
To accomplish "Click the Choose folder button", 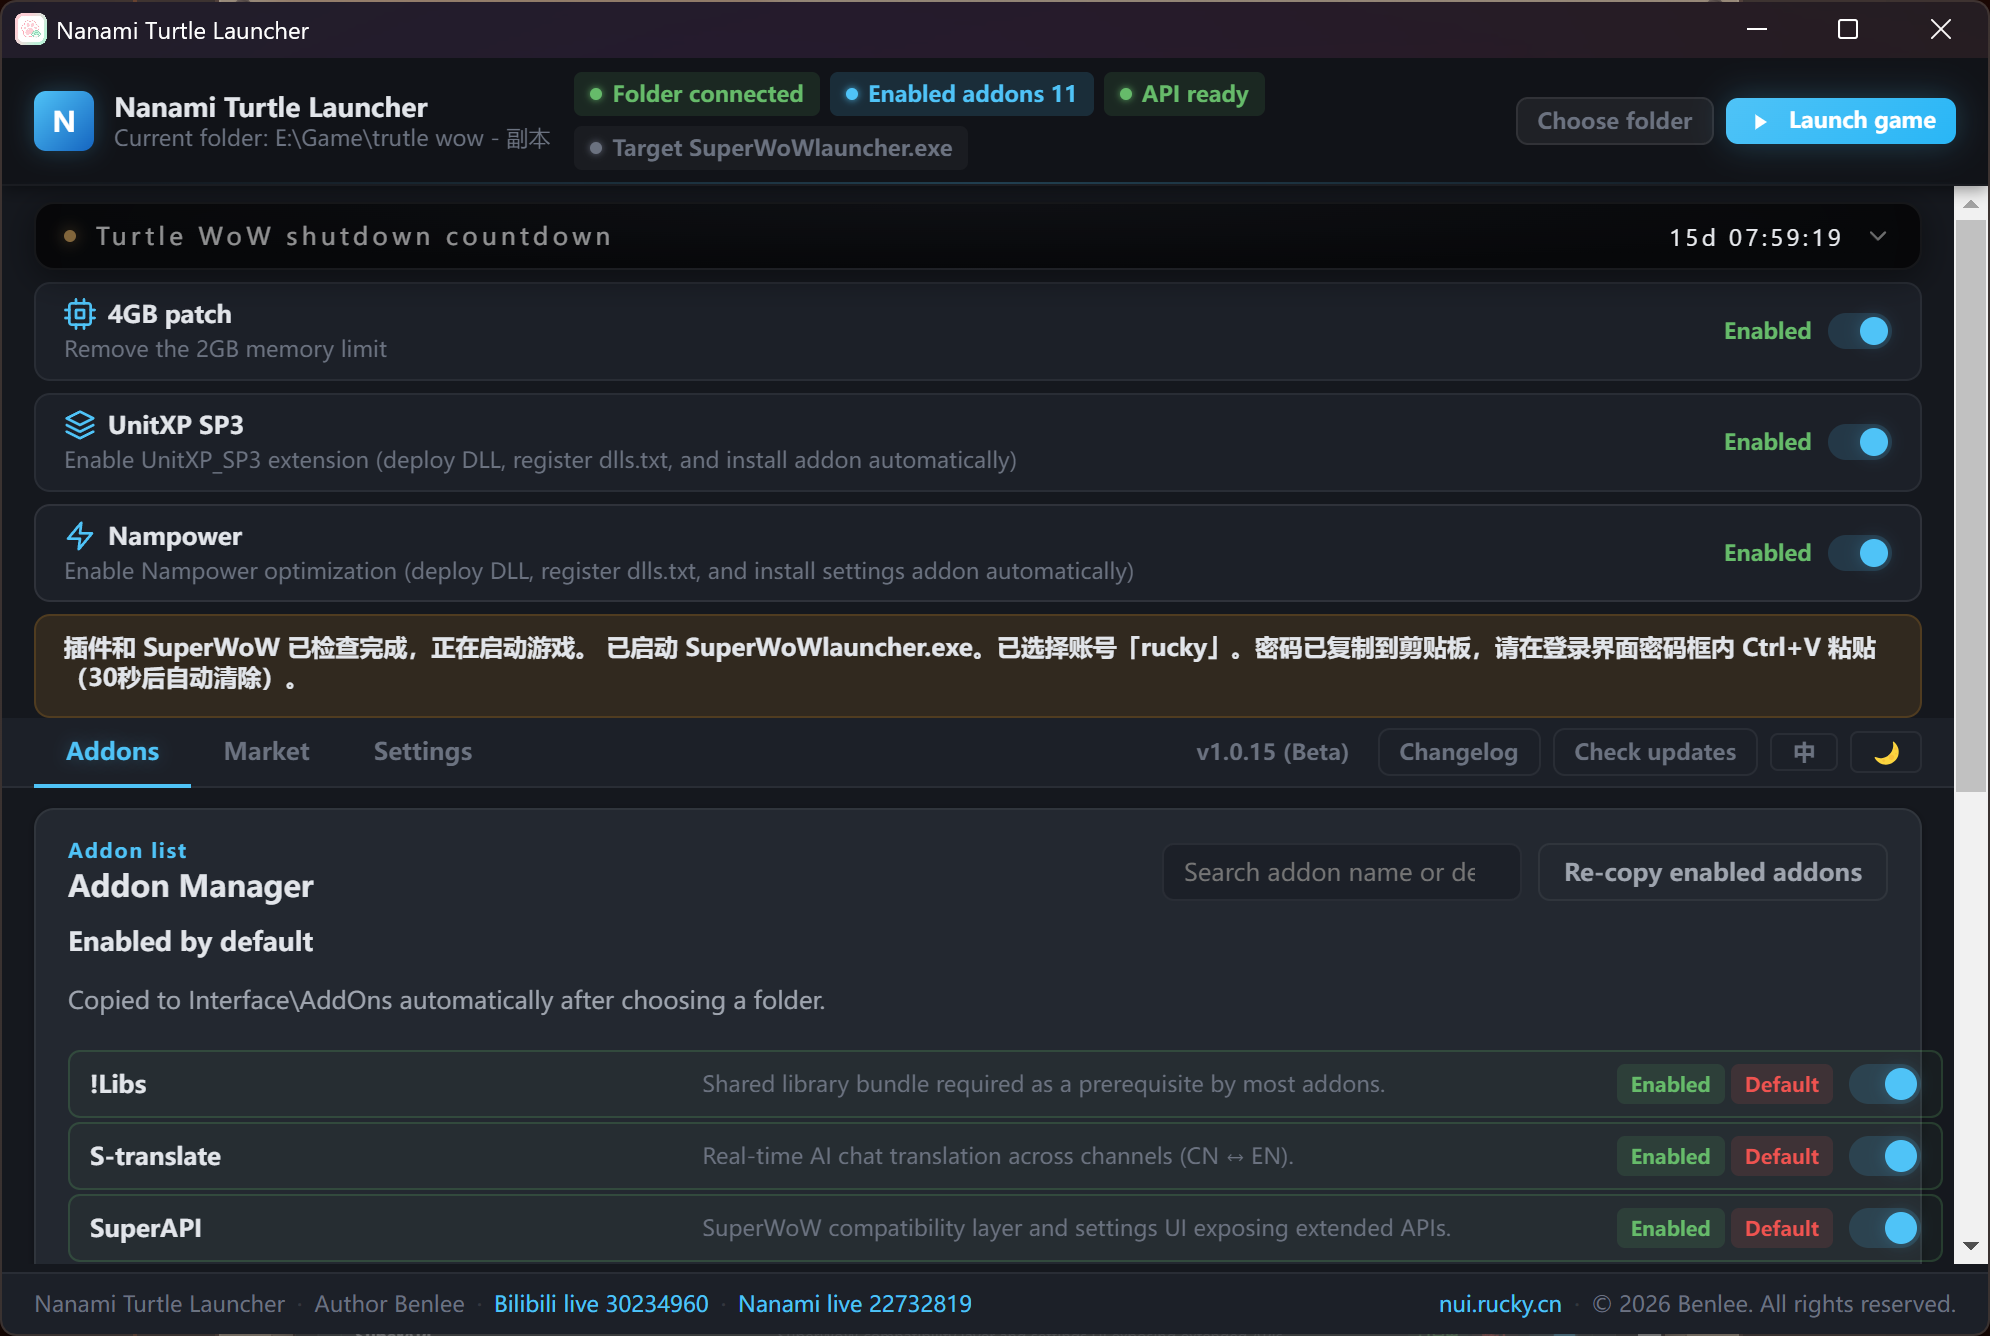I will [1614, 121].
